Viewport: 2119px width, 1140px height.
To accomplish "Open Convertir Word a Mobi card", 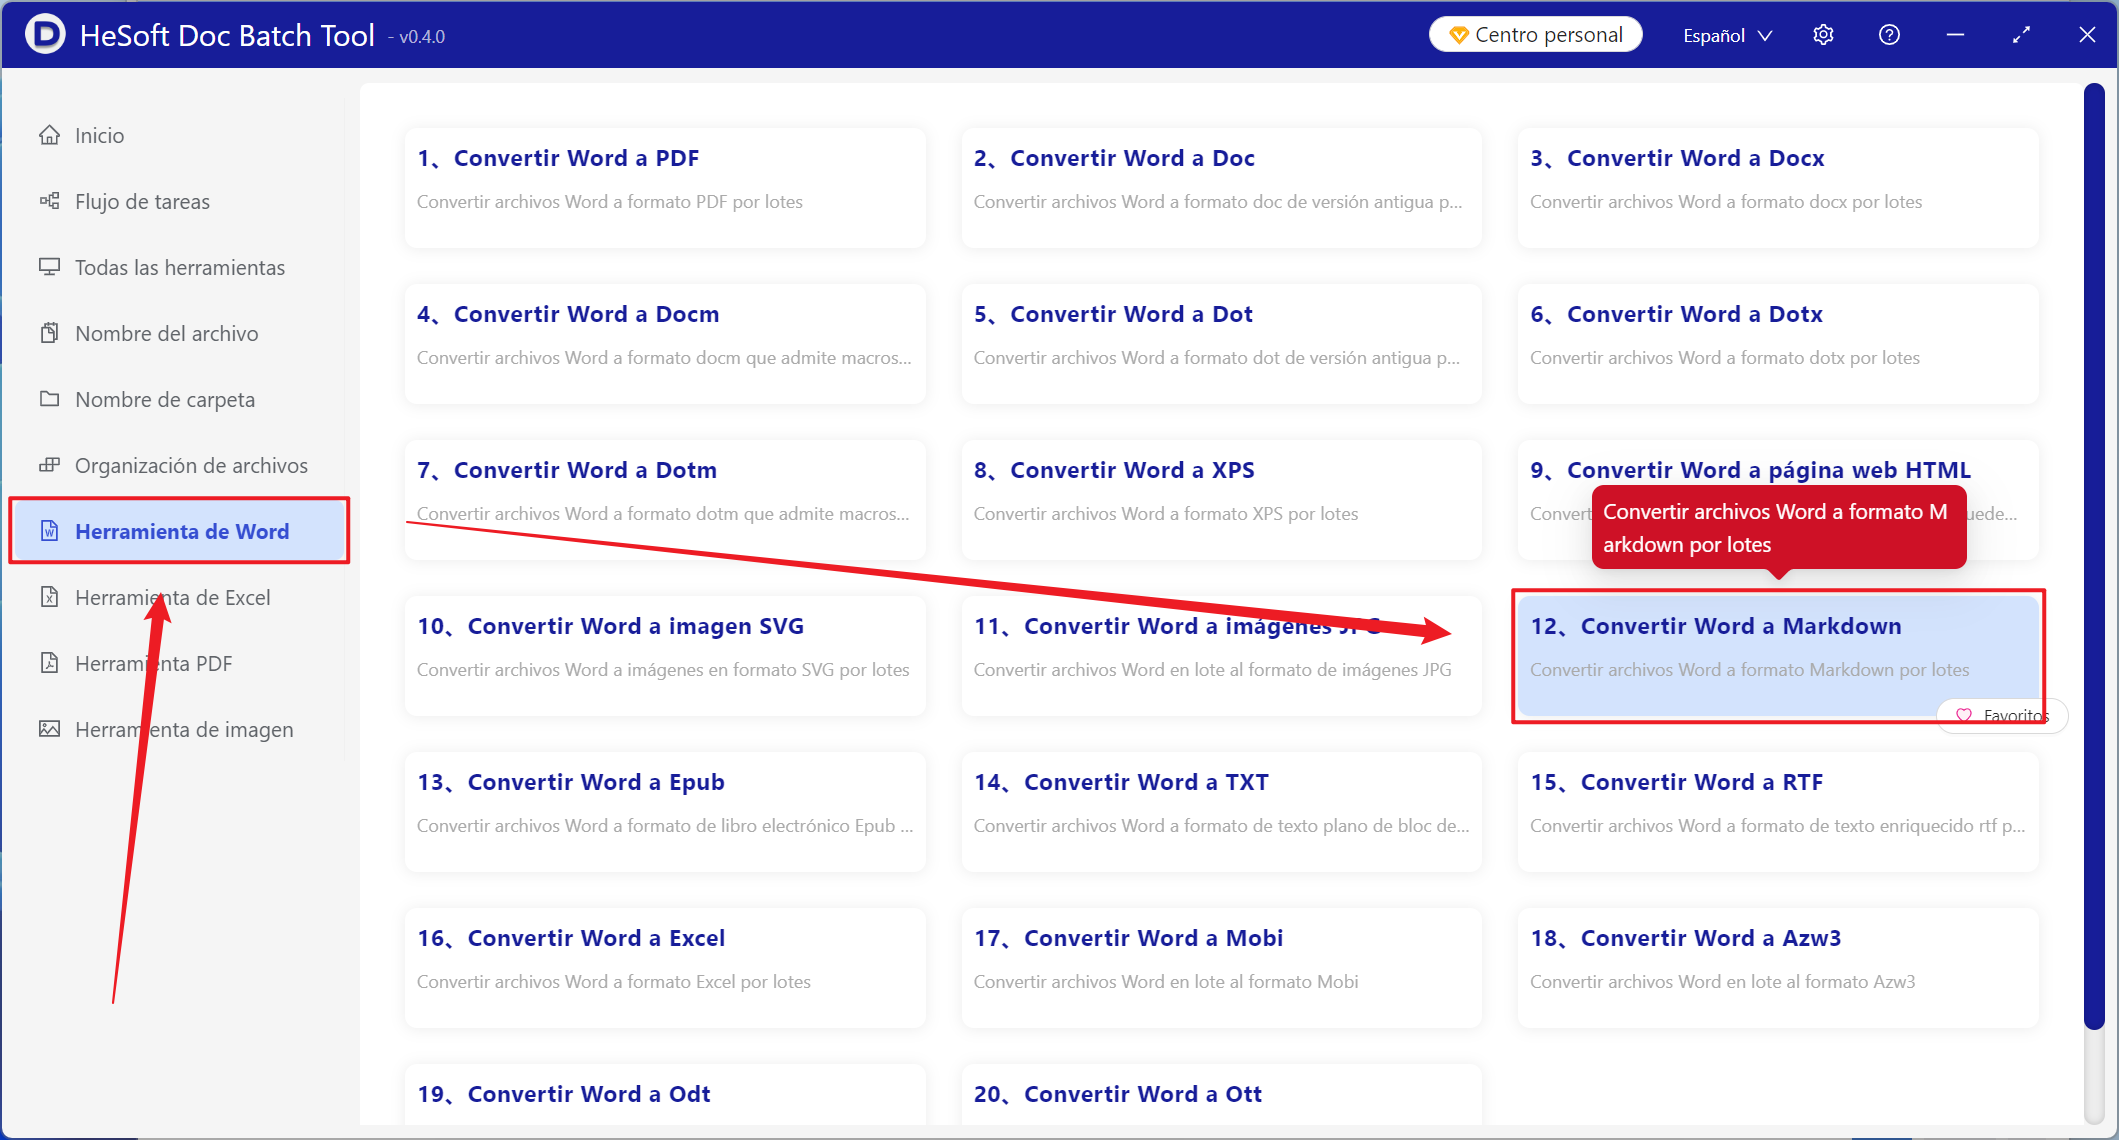I will (x=1221, y=967).
